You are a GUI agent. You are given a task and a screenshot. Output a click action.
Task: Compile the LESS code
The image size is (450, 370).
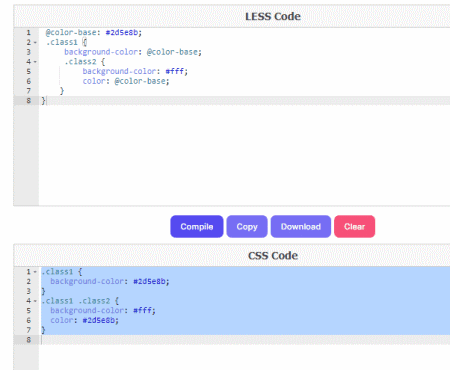(x=197, y=227)
